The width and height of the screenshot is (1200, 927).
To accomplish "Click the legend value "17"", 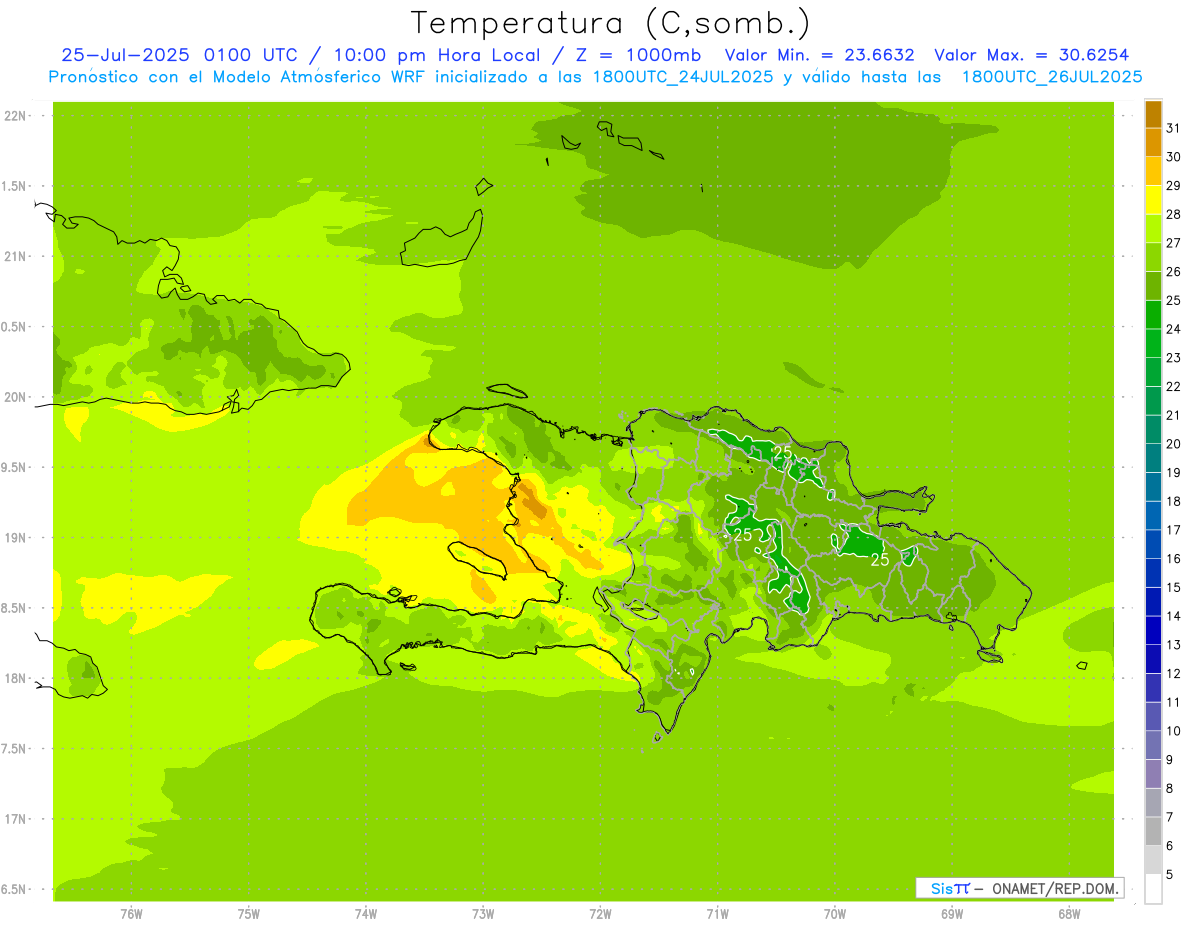I will coord(1174,530).
